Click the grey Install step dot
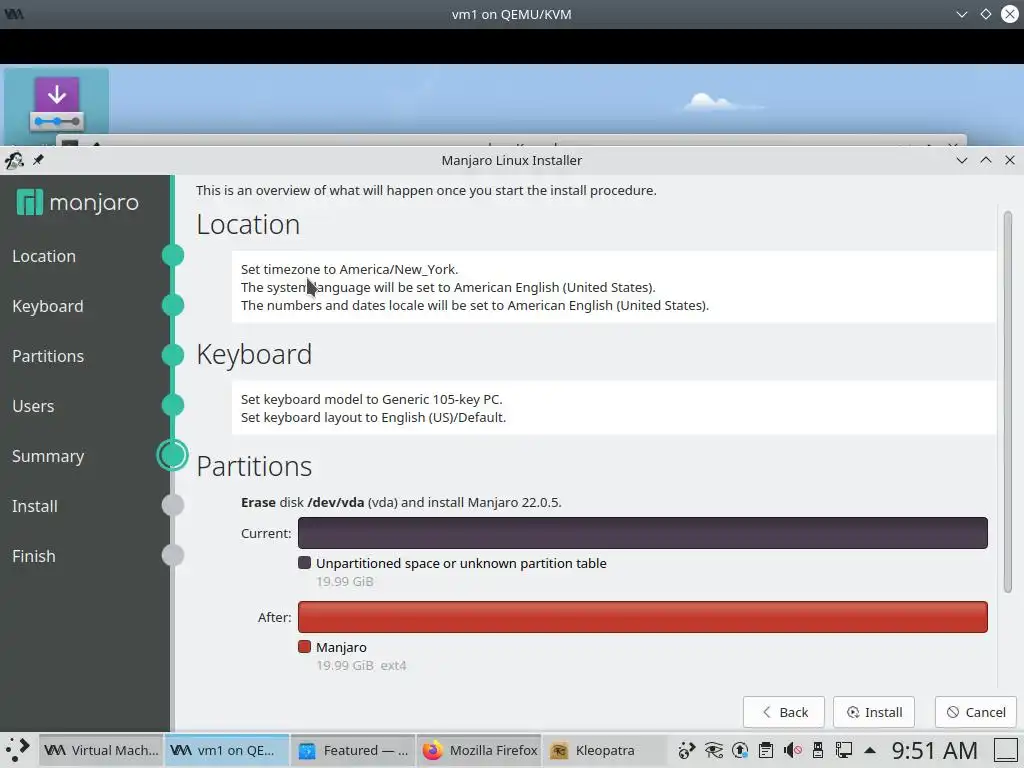Image resolution: width=1024 pixels, height=768 pixels. point(172,505)
